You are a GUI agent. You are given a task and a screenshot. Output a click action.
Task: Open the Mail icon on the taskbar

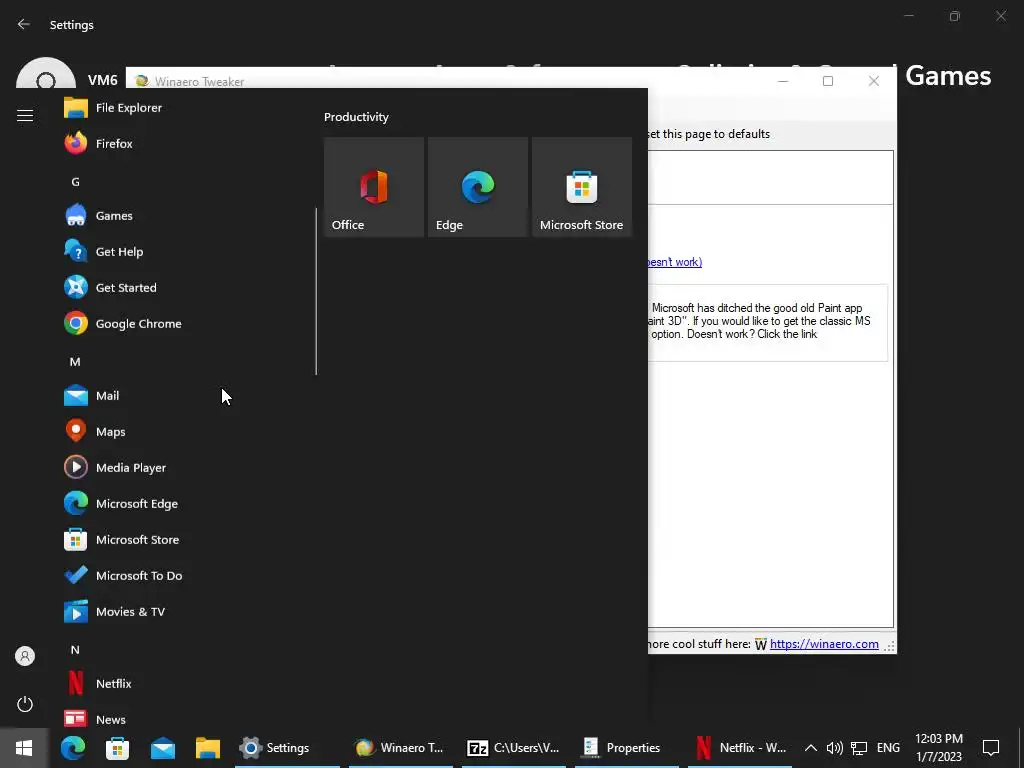point(163,748)
